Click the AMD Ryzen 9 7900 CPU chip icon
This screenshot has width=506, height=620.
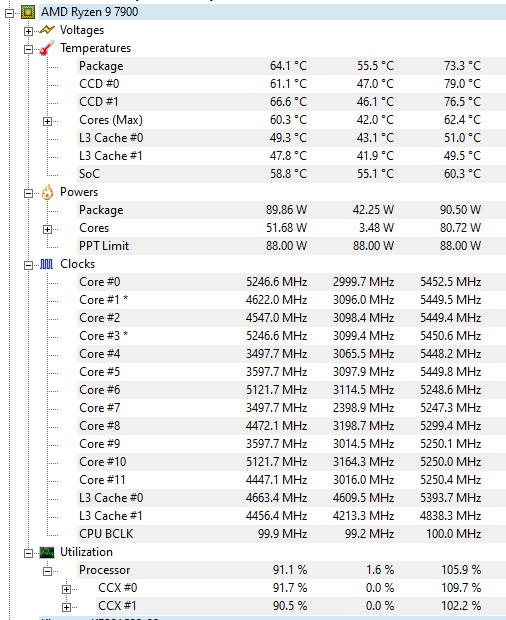tap(28, 12)
